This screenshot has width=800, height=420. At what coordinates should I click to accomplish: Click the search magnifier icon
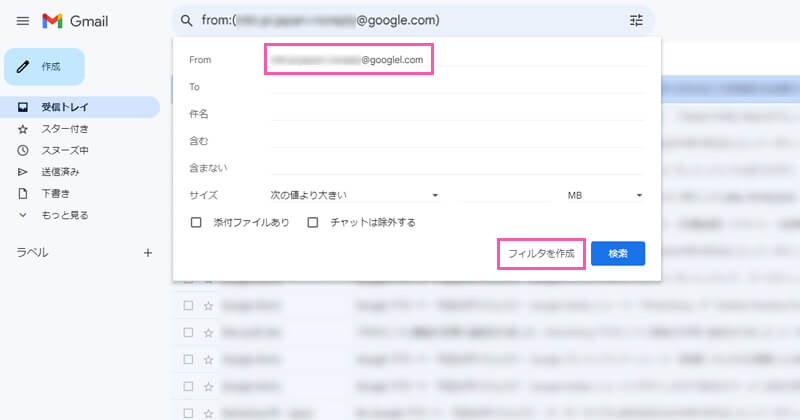(x=186, y=21)
